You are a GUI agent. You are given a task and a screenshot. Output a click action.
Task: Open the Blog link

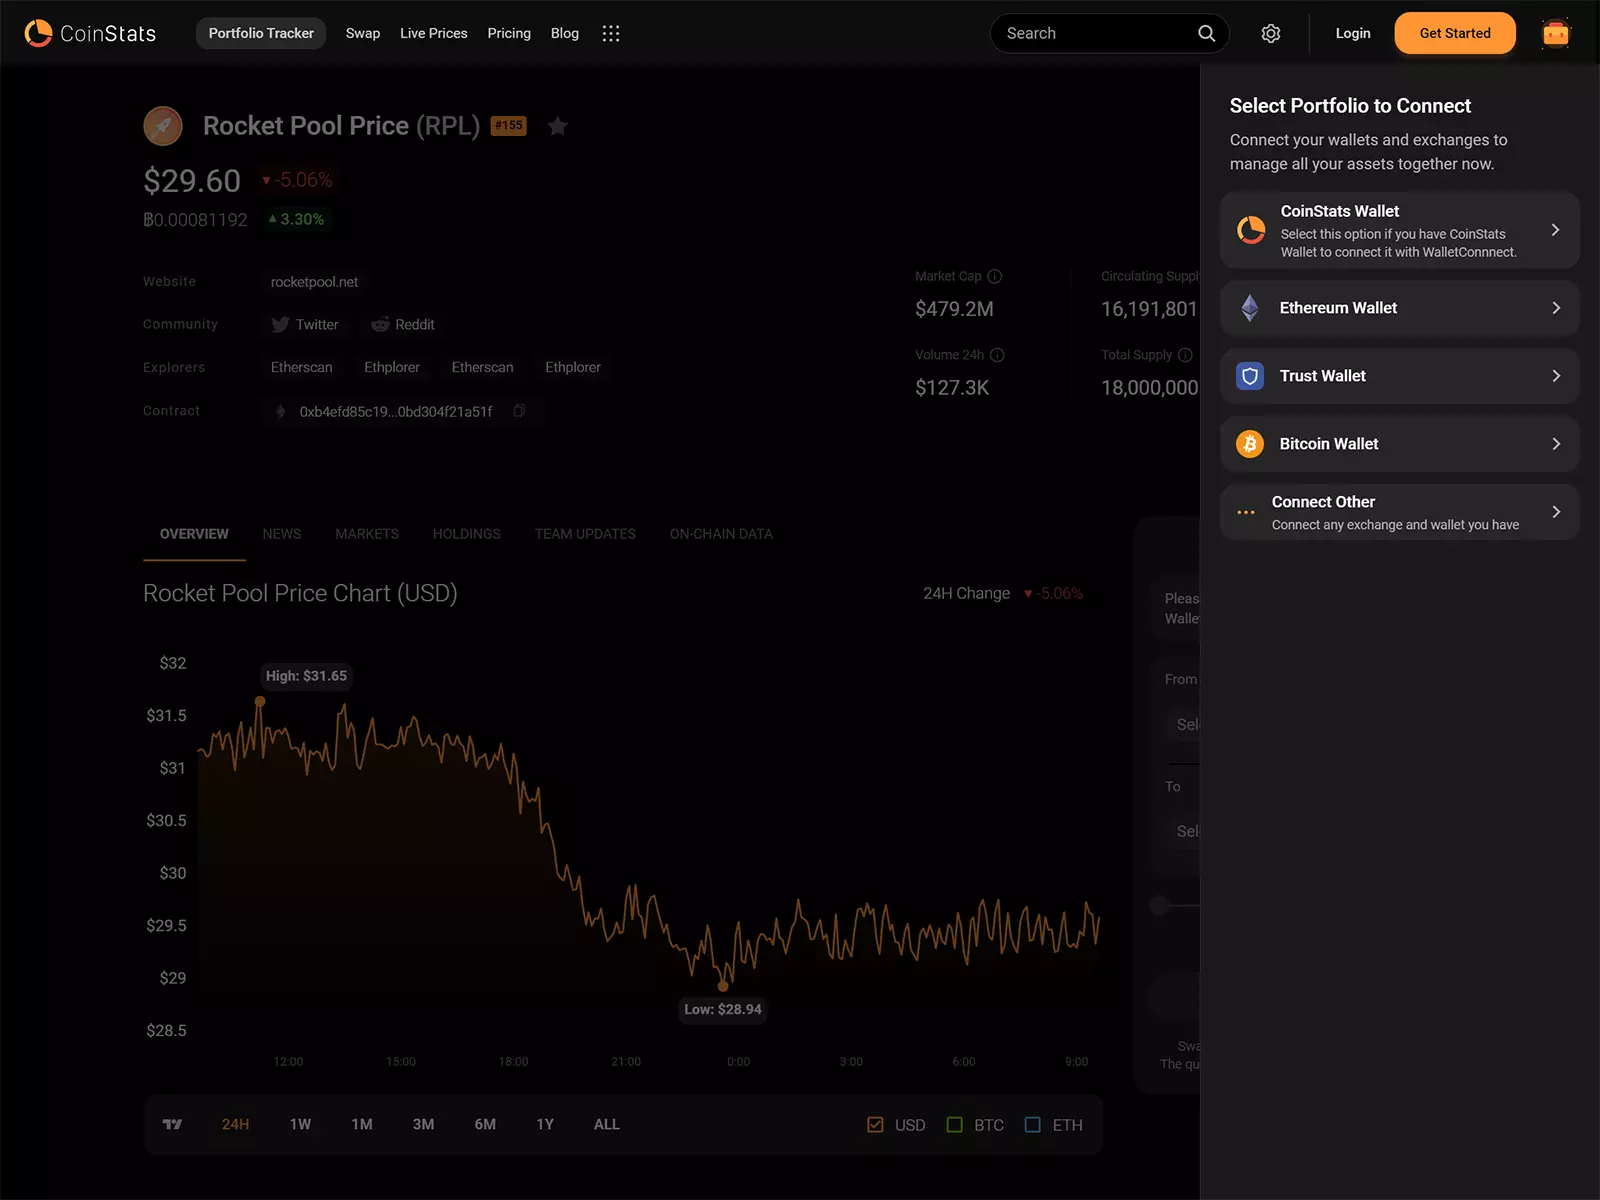(x=565, y=33)
